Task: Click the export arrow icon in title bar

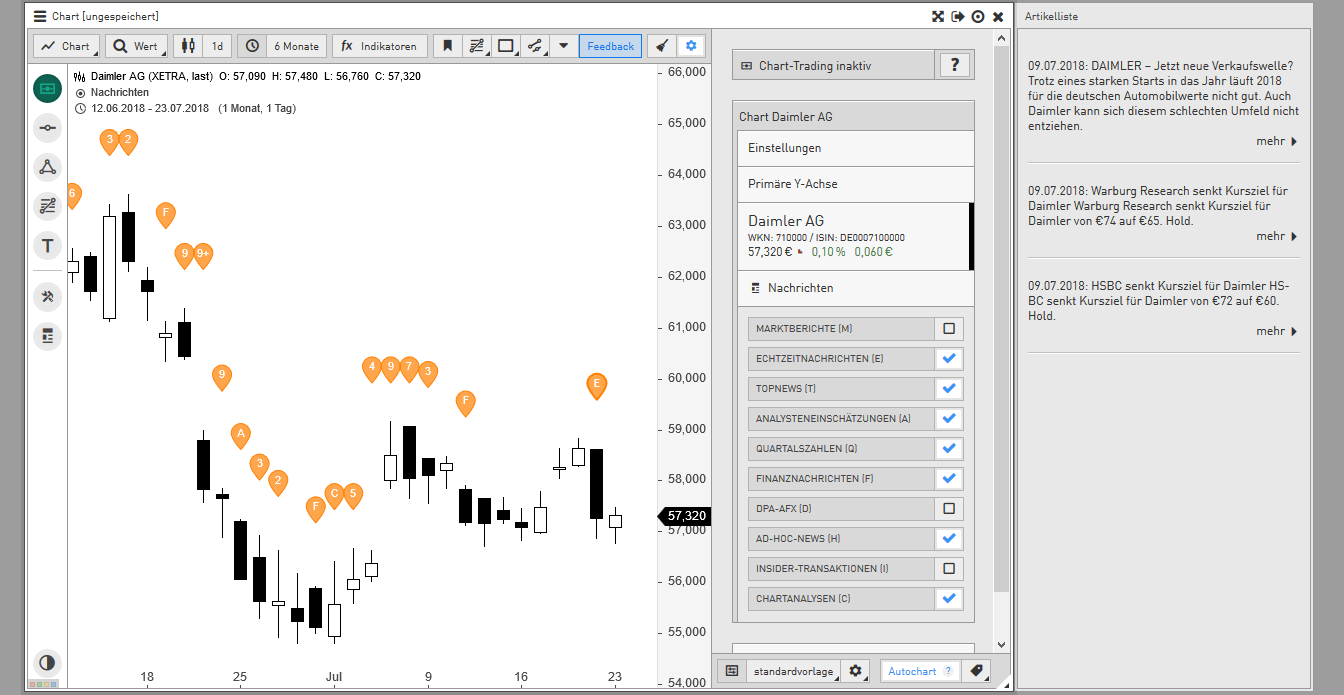Action: pos(958,17)
